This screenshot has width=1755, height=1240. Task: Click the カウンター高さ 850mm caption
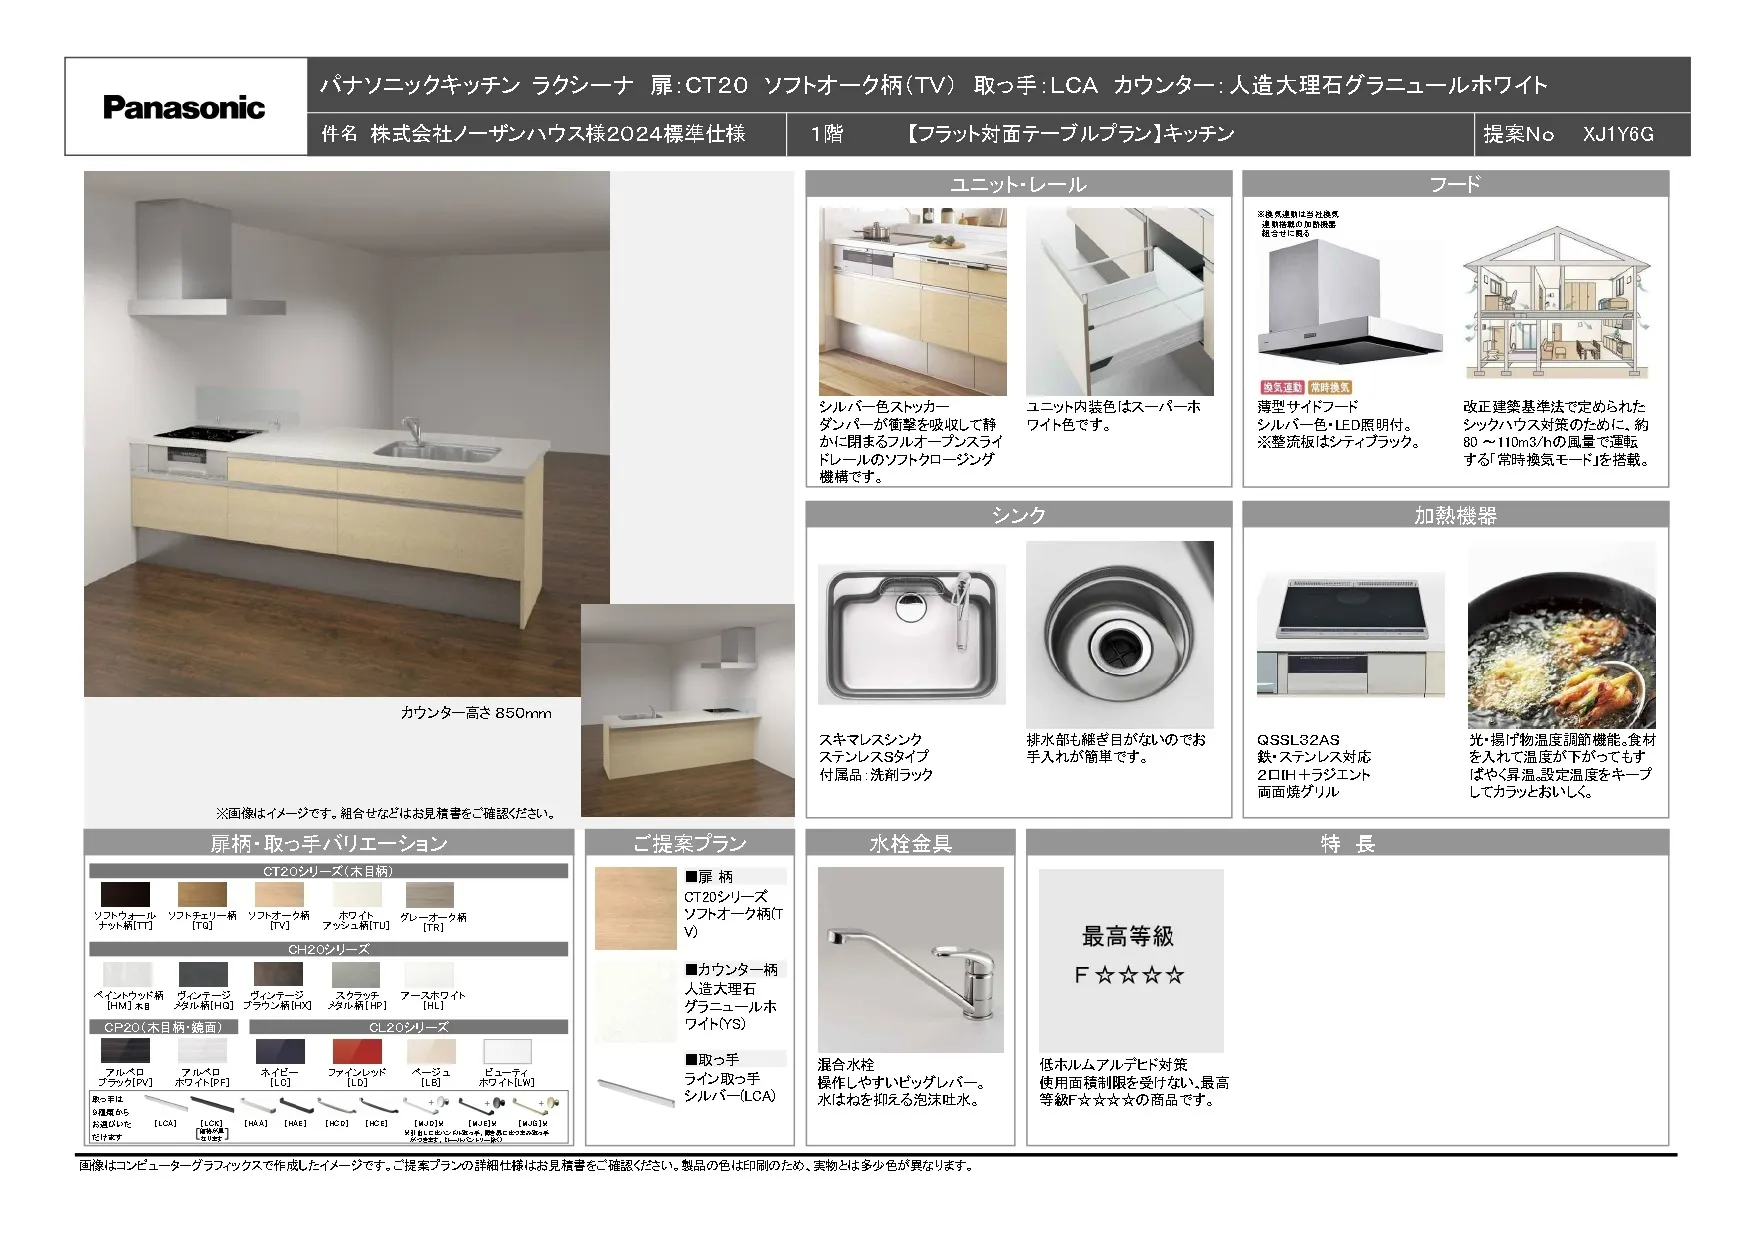coord(476,713)
